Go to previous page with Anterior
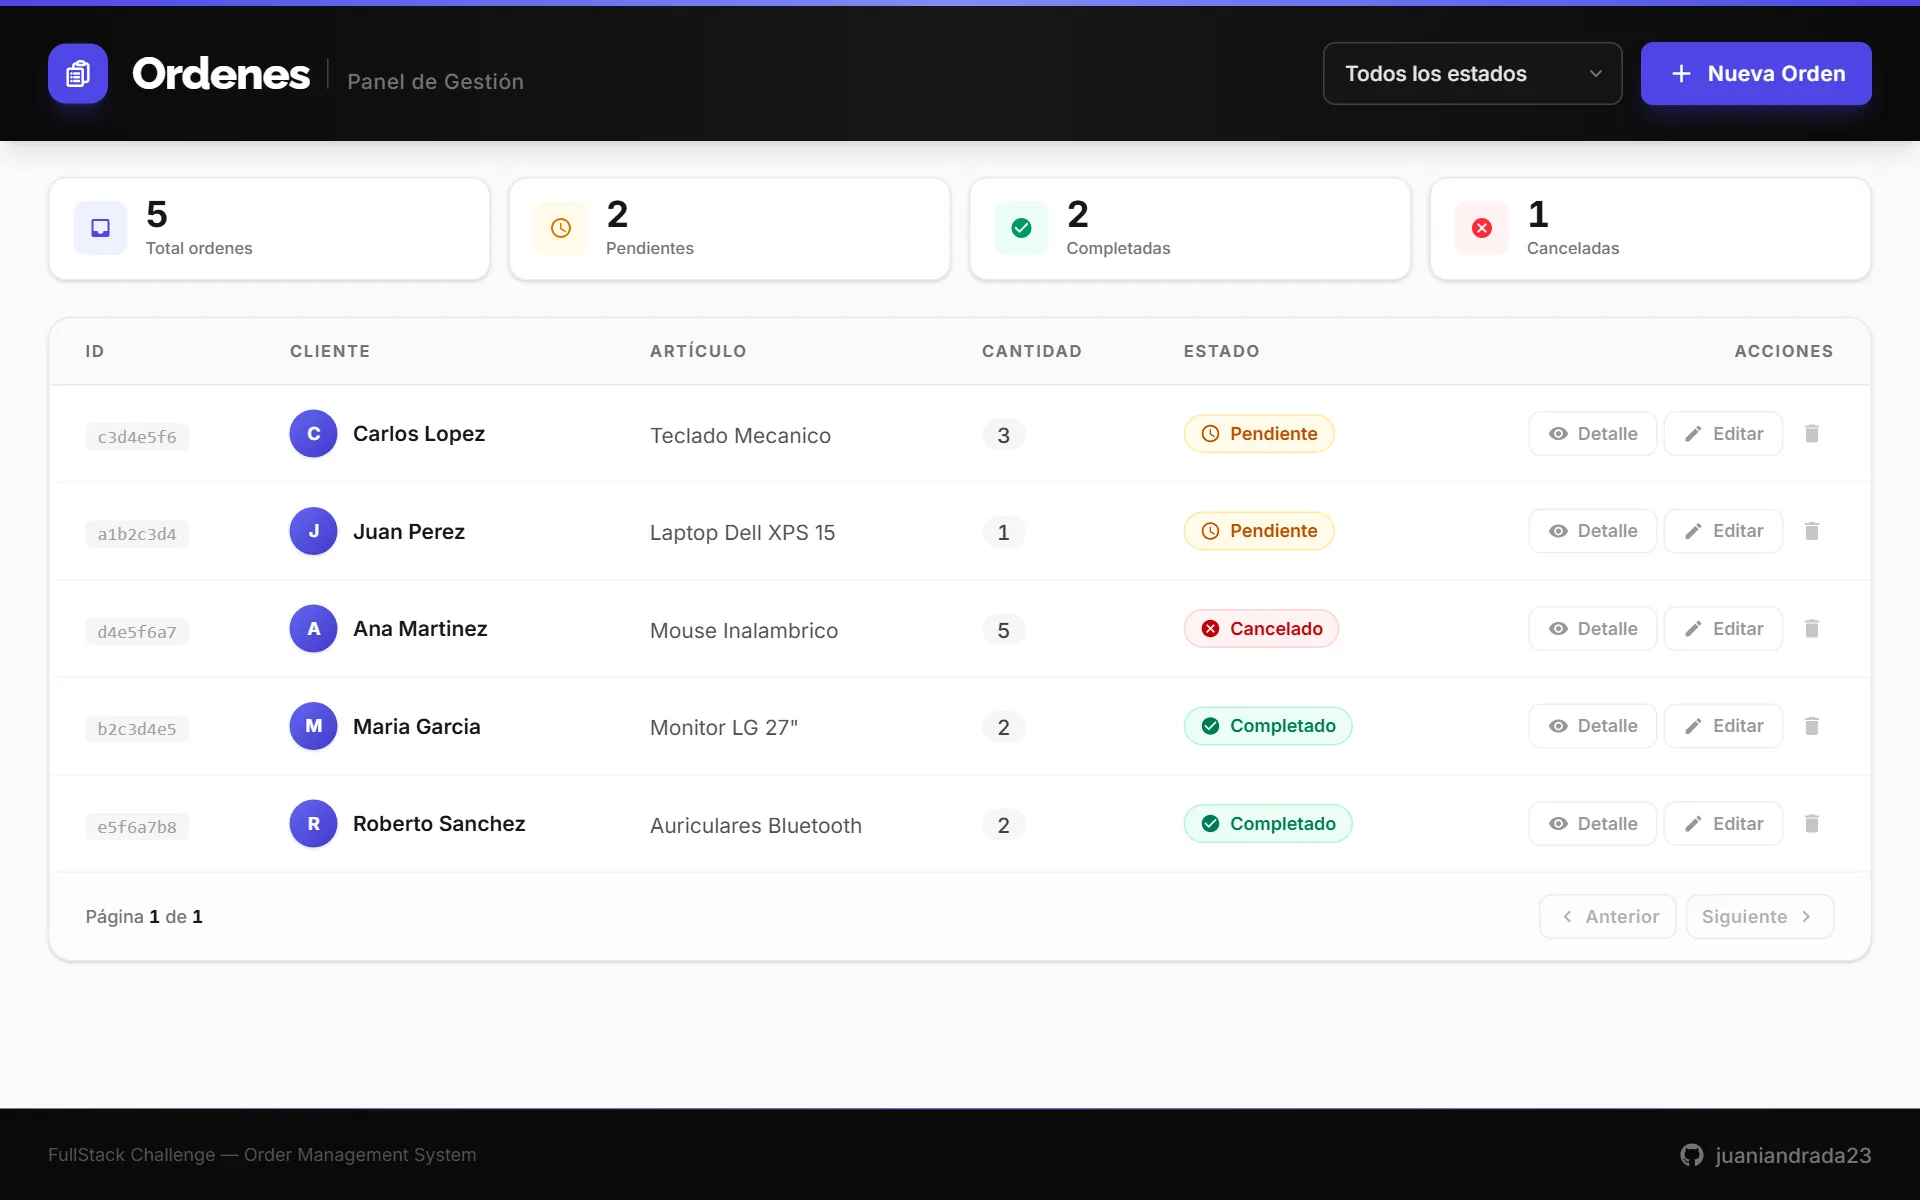 1607,916
